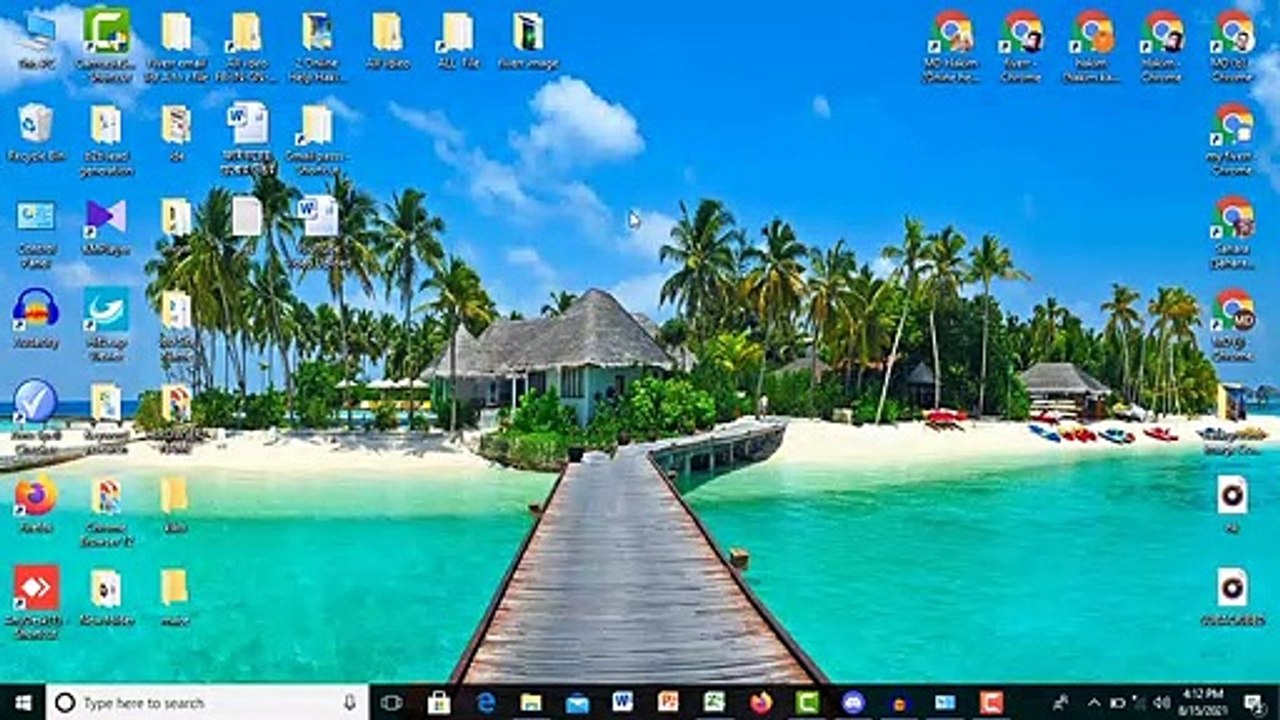Select the Control Panel desktop icon
The width and height of the screenshot is (1280, 720).
coord(36,233)
